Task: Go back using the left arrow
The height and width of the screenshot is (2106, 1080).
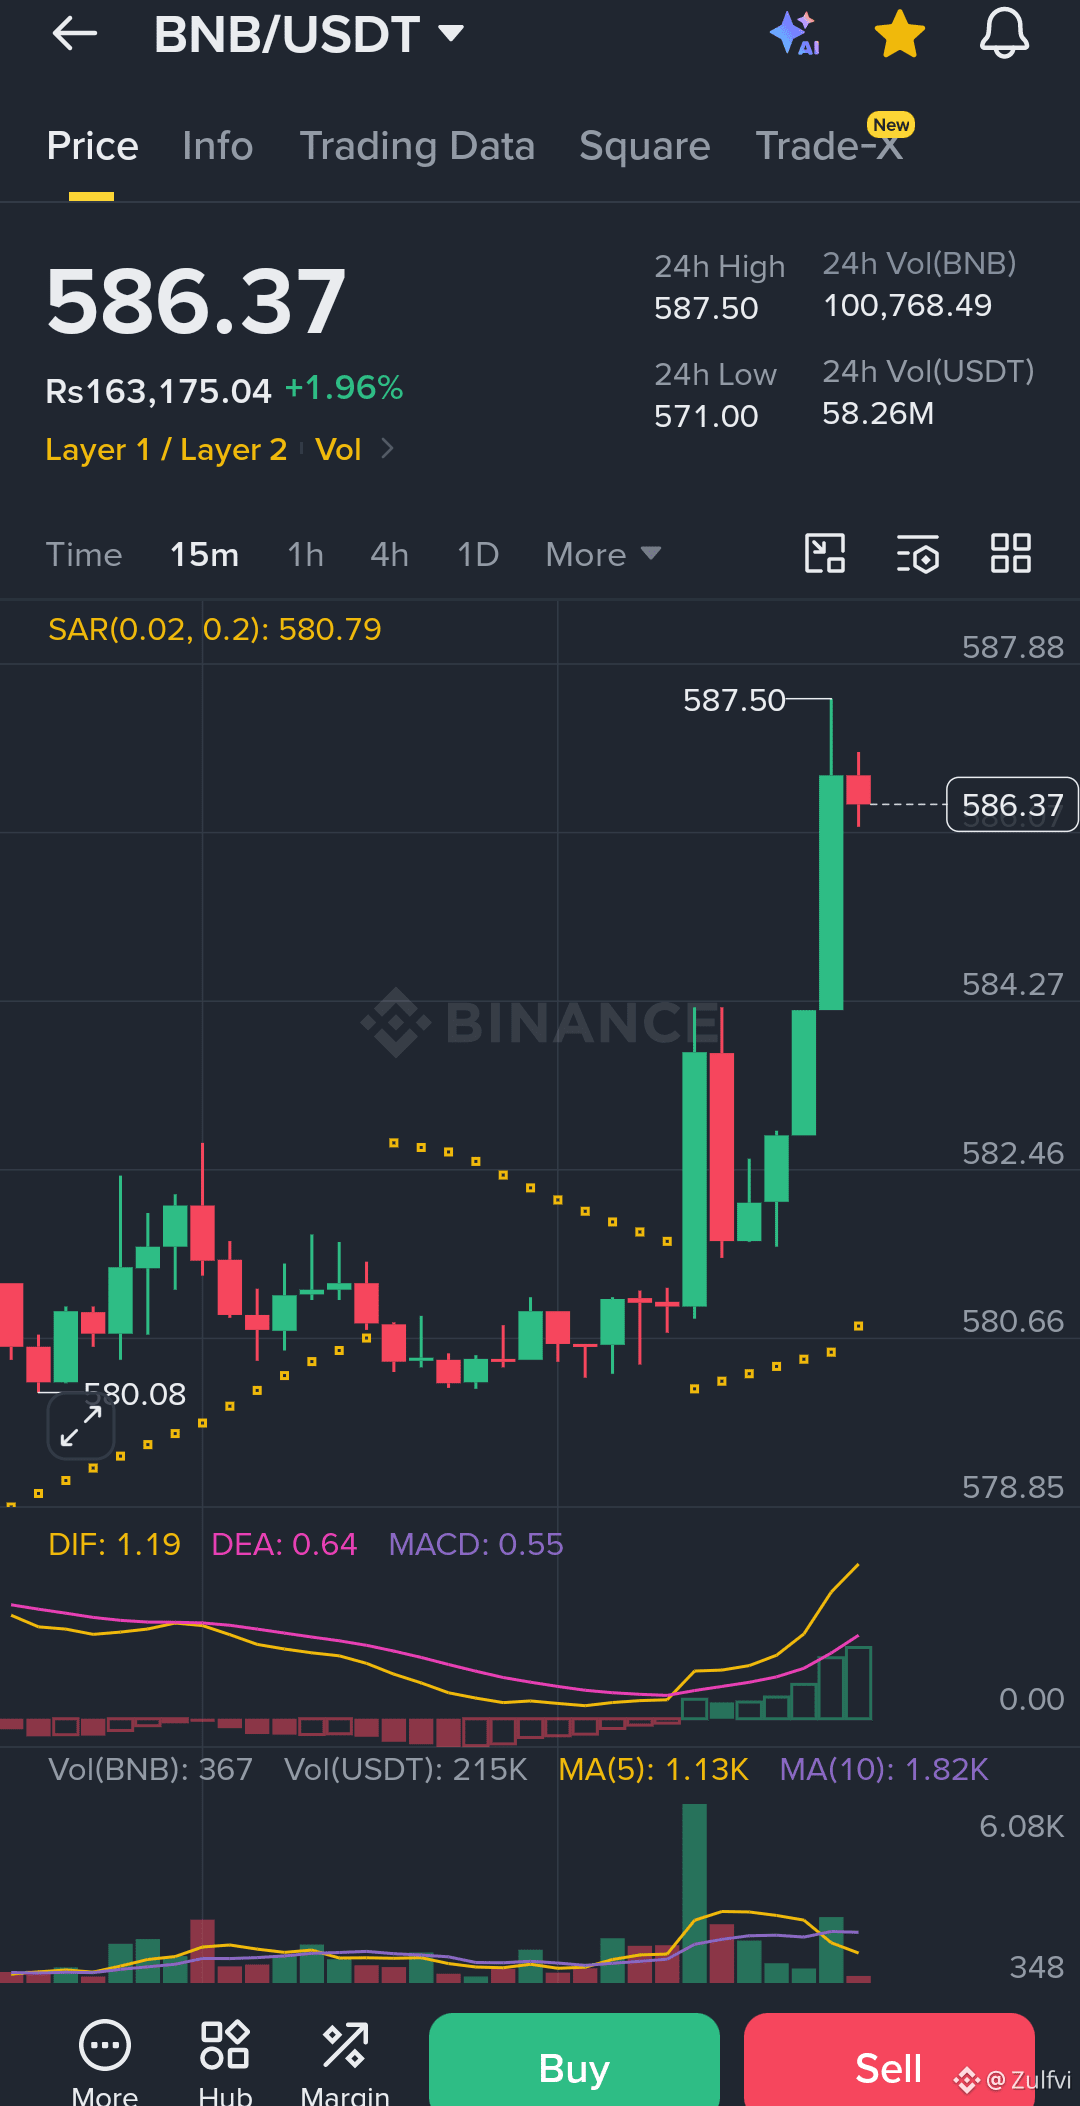Action: pos(75,34)
